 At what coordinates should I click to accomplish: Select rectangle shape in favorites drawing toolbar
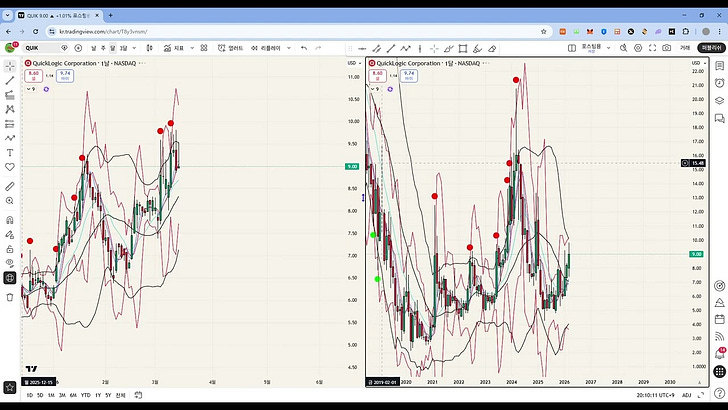463,48
